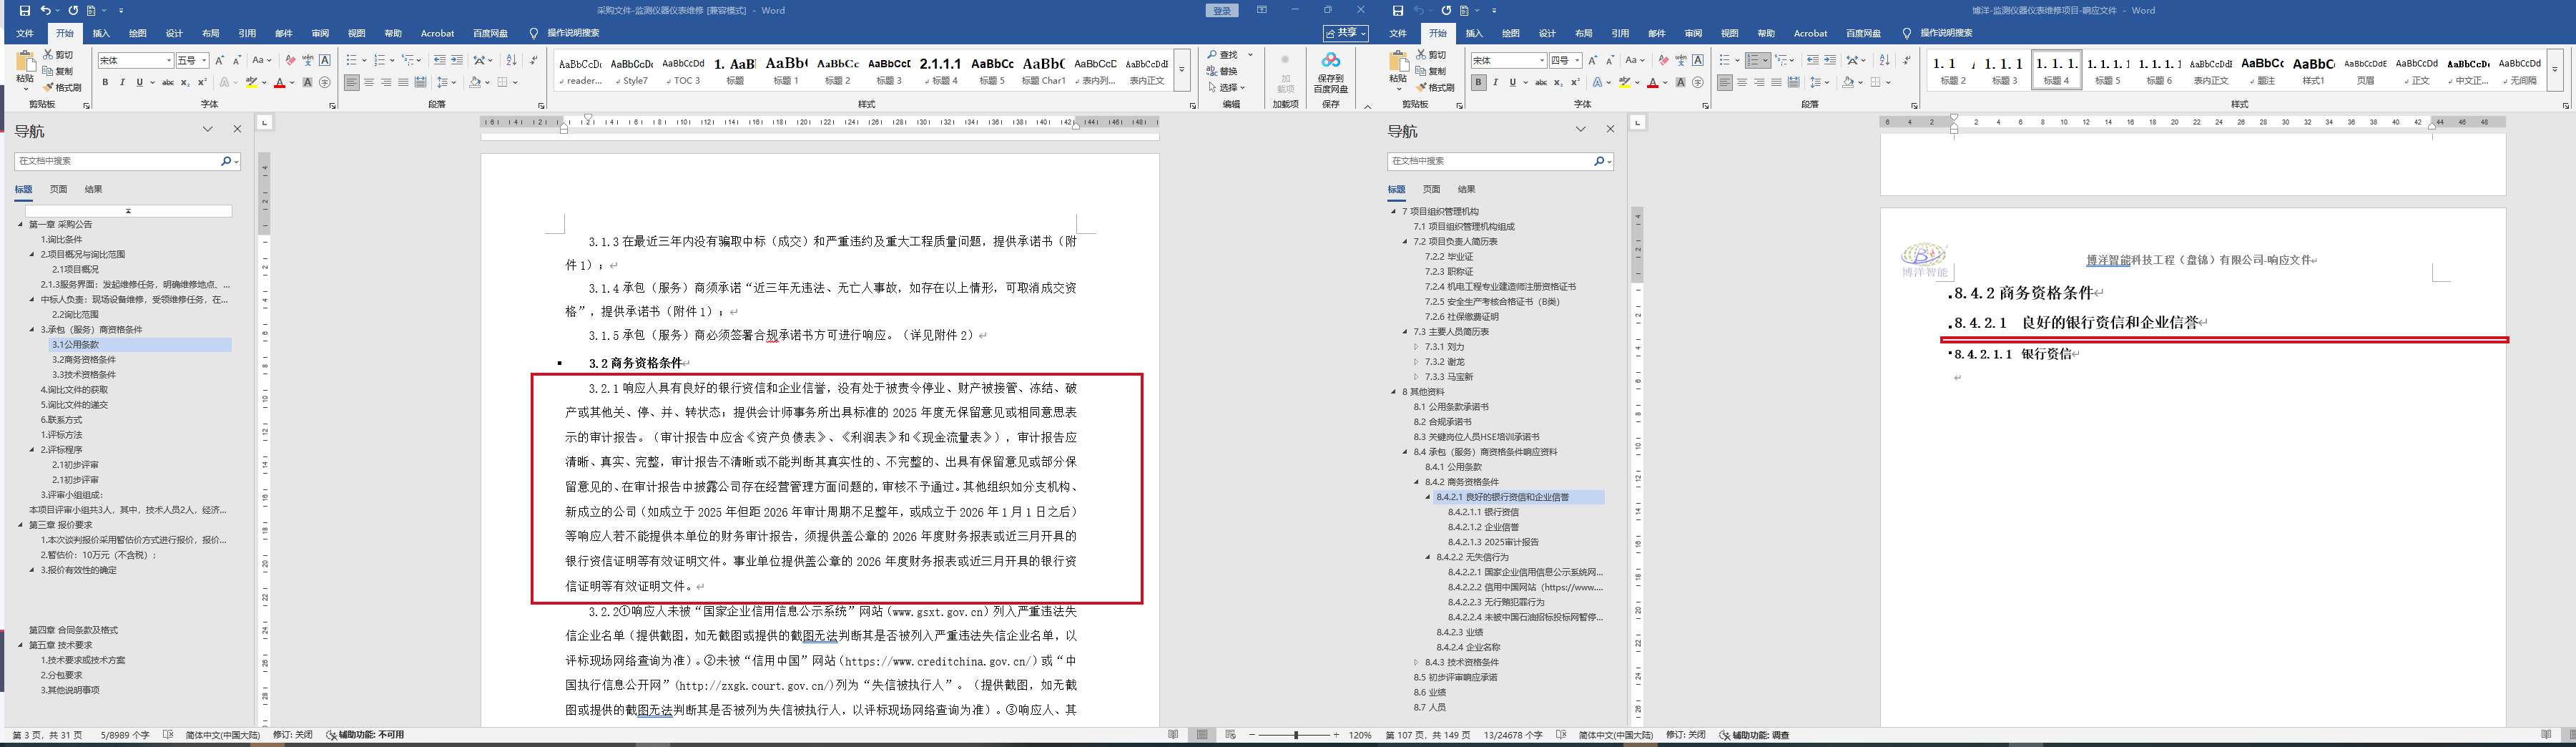Click Cut in the left Word window
2576x747 pixels.
59,55
